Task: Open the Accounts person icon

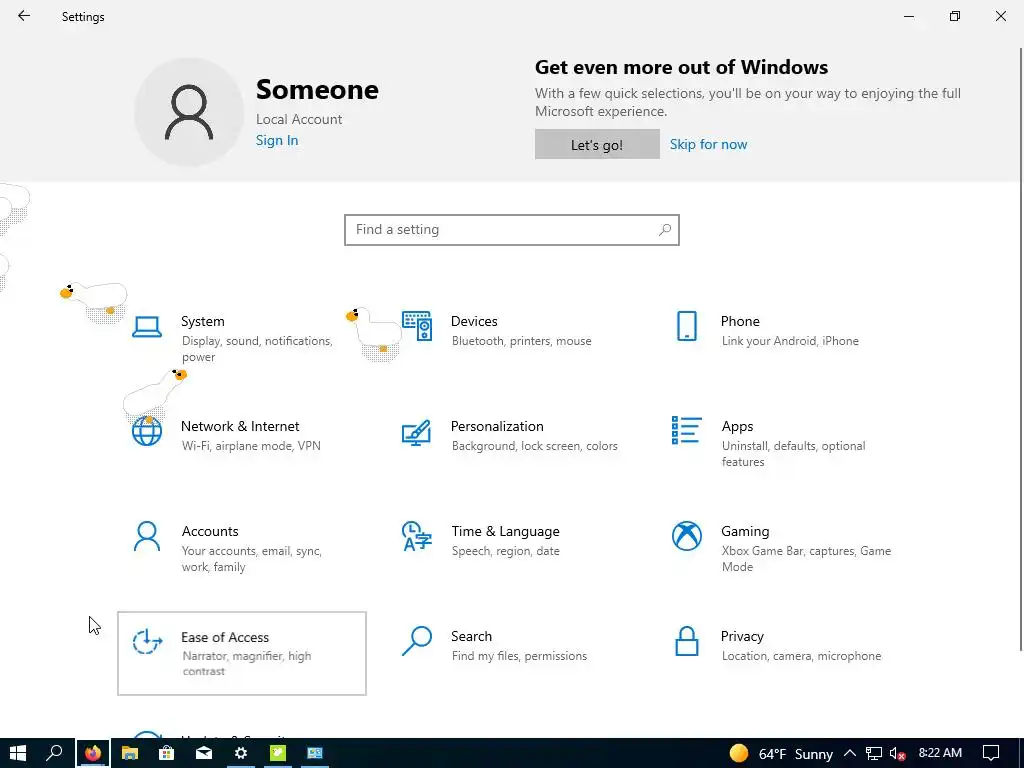Action: pyautogui.click(x=147, y=536)
